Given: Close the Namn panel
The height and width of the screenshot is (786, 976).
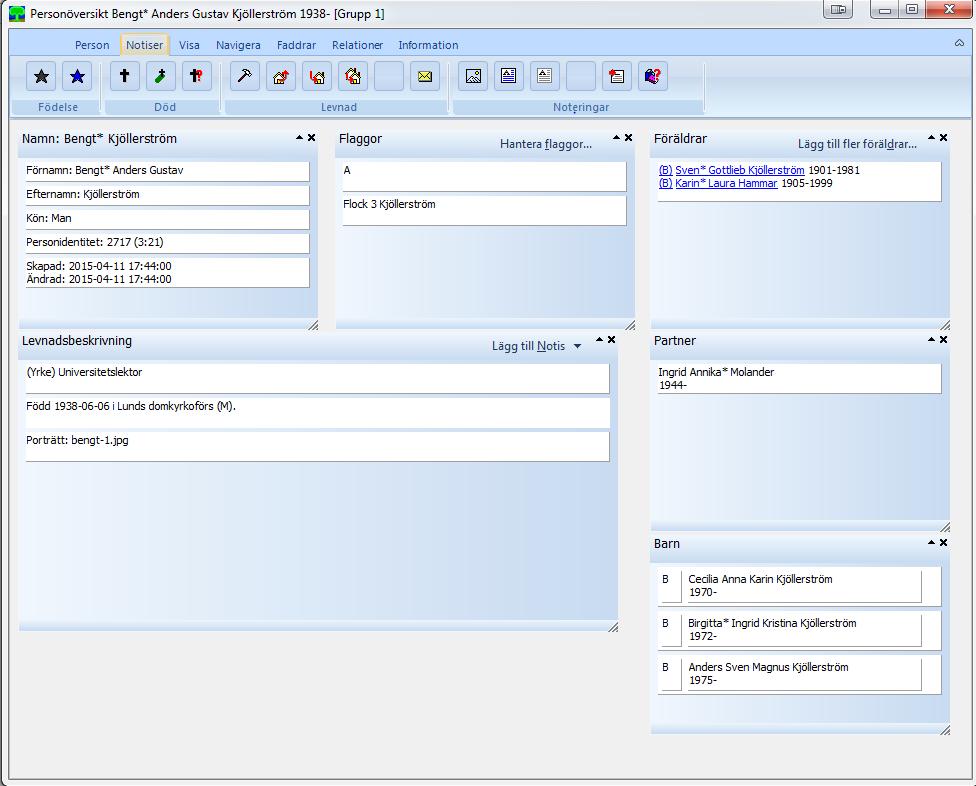Looking at the screenshot, I should coord(311,138).
